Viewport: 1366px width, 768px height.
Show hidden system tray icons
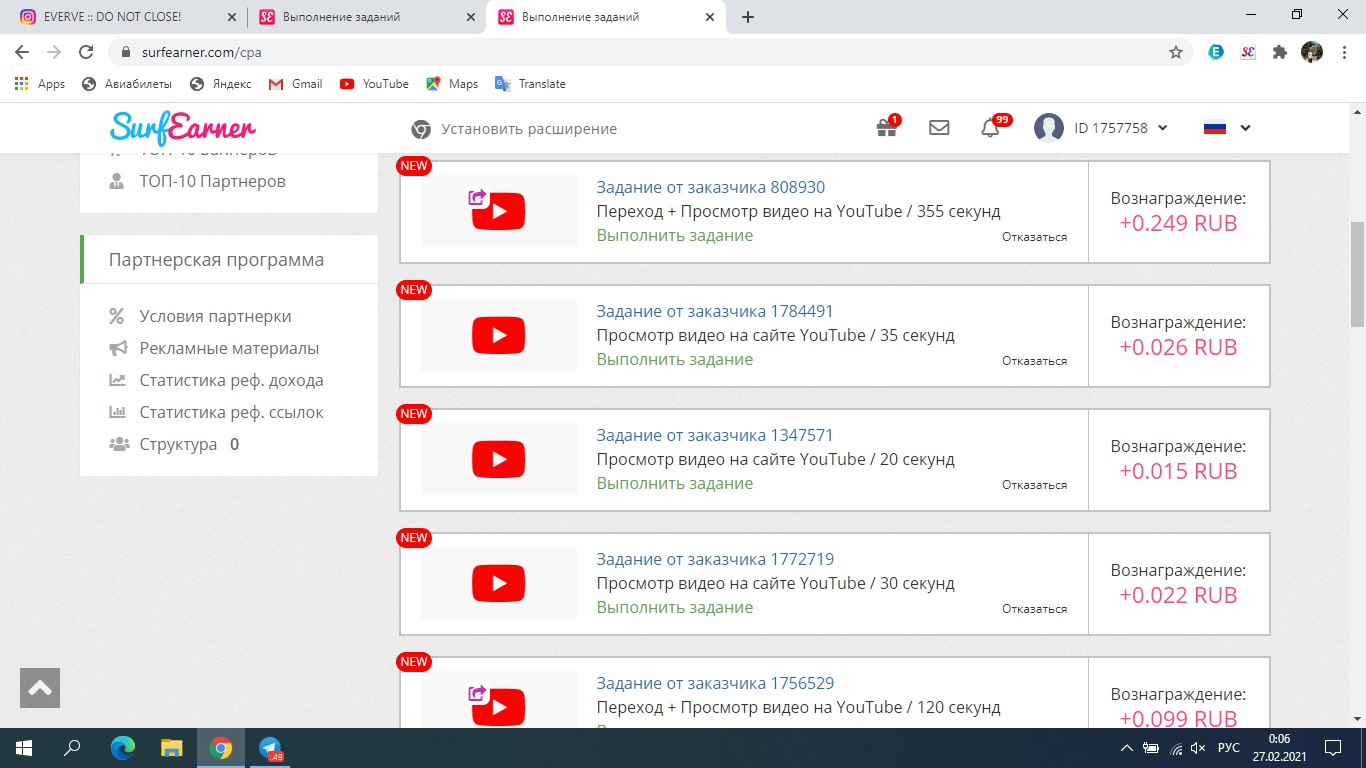point(1127,748)
